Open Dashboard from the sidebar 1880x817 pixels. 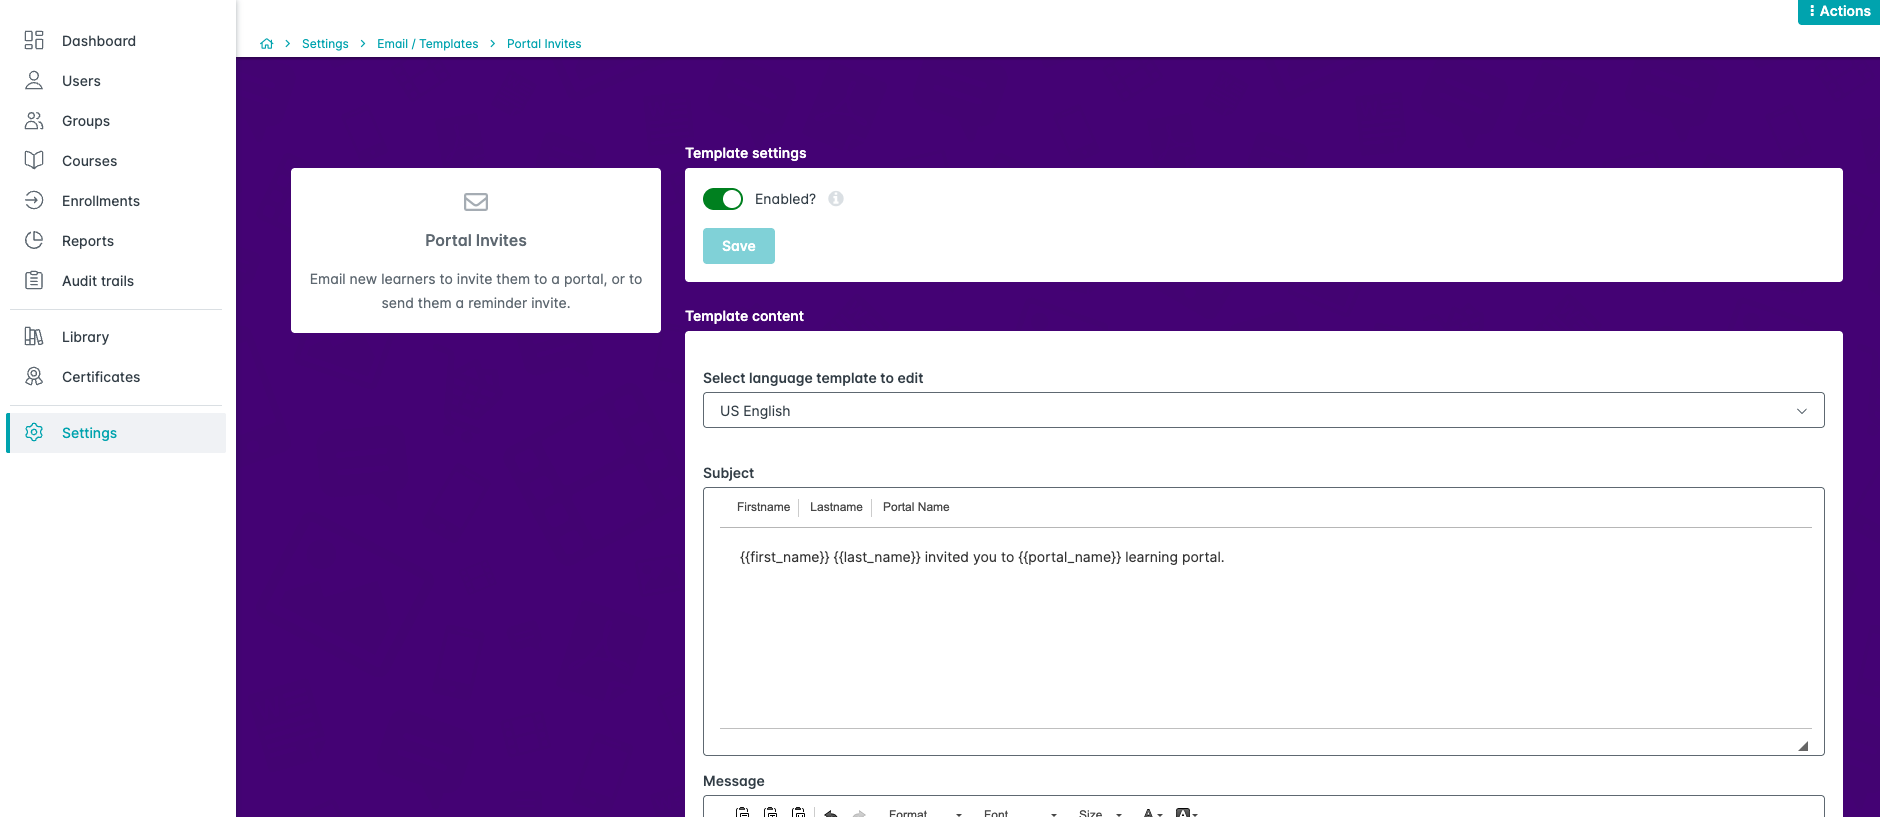pyautogui.click(x=98, y=41)
